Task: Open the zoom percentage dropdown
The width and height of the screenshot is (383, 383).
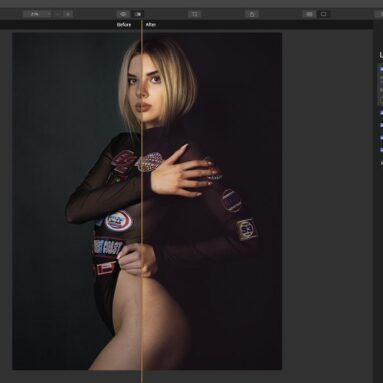Action: click(x=37, y=14)
